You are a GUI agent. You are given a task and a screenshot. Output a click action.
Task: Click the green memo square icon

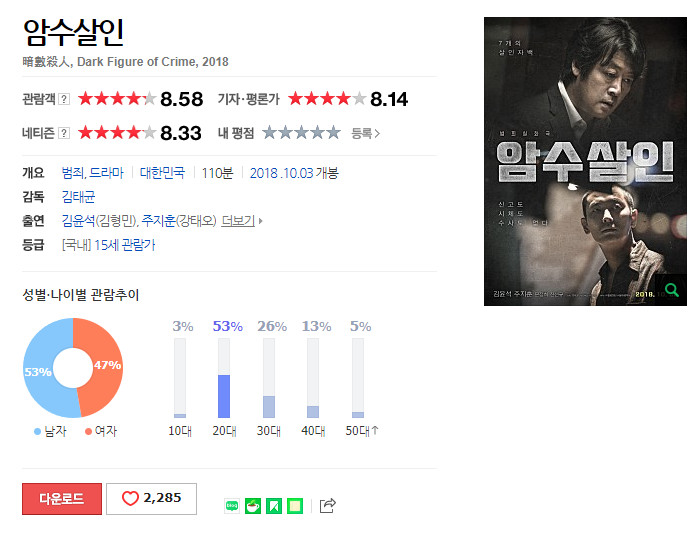point(295,506)
